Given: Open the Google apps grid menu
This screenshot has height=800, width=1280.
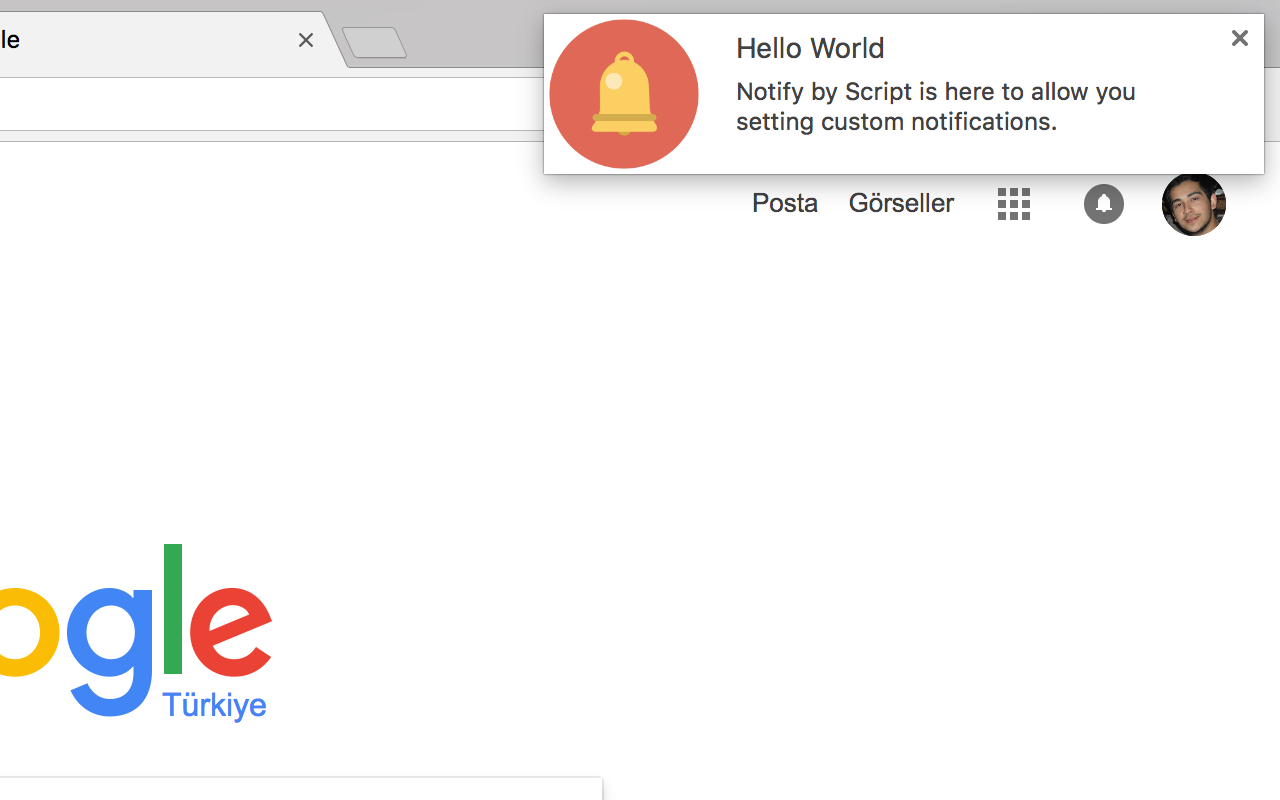Looking at the screenshot, I should point(1013,204).
